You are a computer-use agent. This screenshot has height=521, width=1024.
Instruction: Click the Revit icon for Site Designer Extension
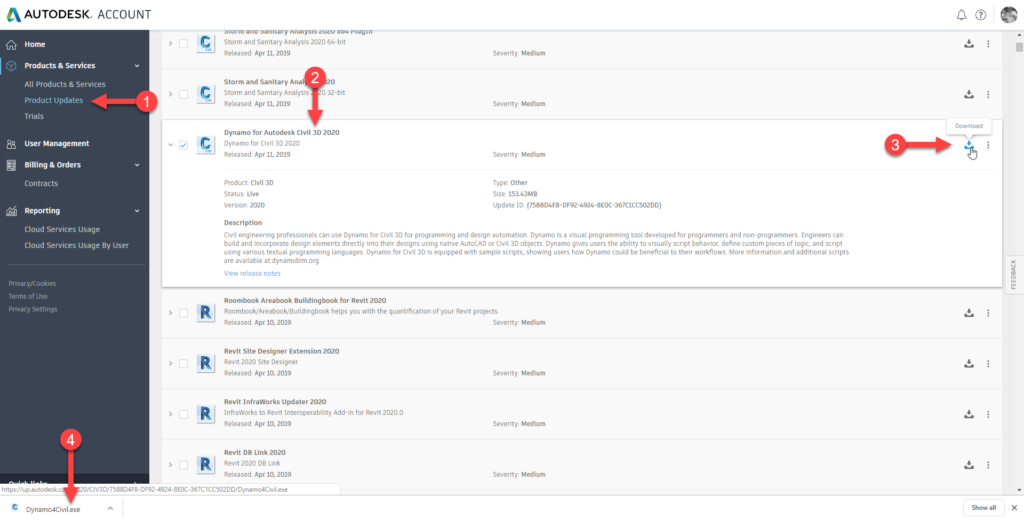point(206,364)
